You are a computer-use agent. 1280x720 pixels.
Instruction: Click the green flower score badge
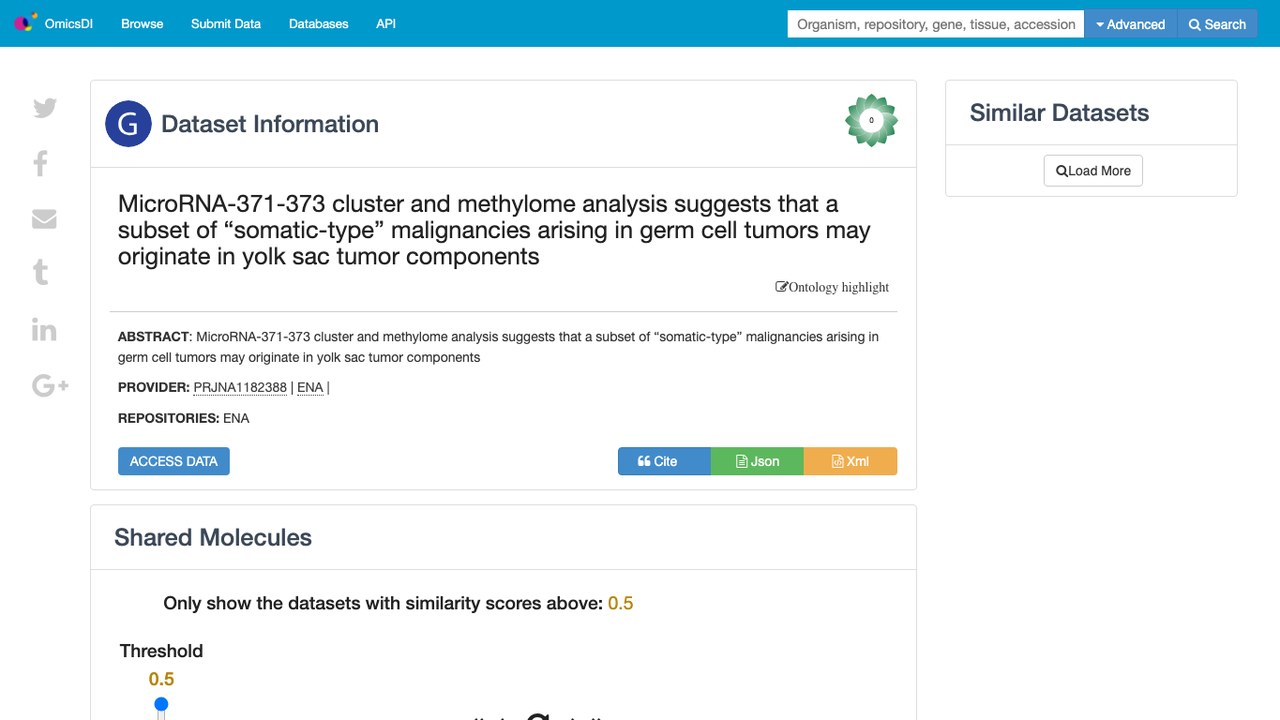click(x=871, y=120)
